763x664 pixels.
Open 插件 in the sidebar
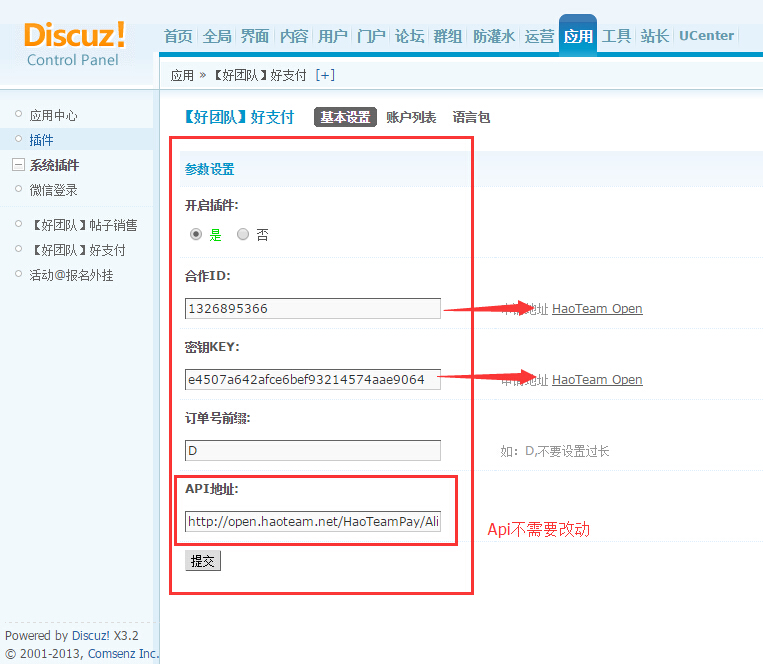(x=41, y=140)
